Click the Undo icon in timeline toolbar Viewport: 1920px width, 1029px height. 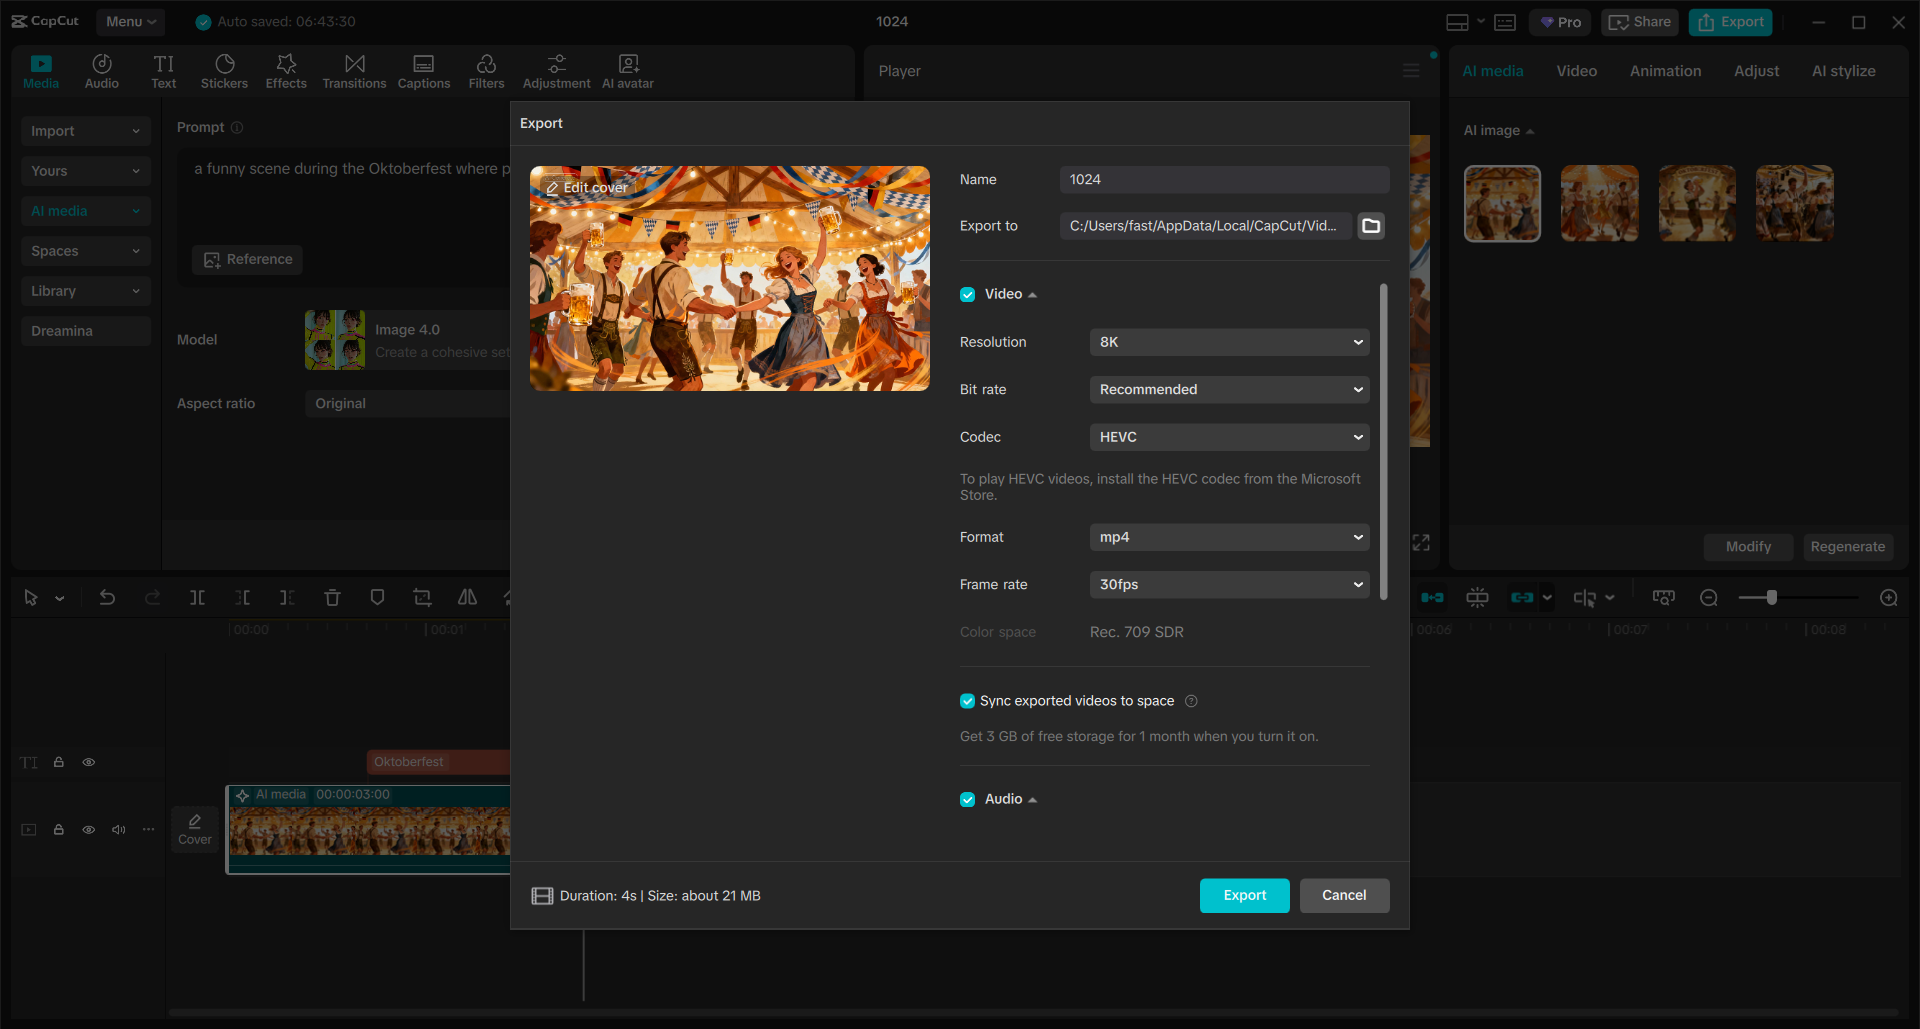tap(107, 597)
